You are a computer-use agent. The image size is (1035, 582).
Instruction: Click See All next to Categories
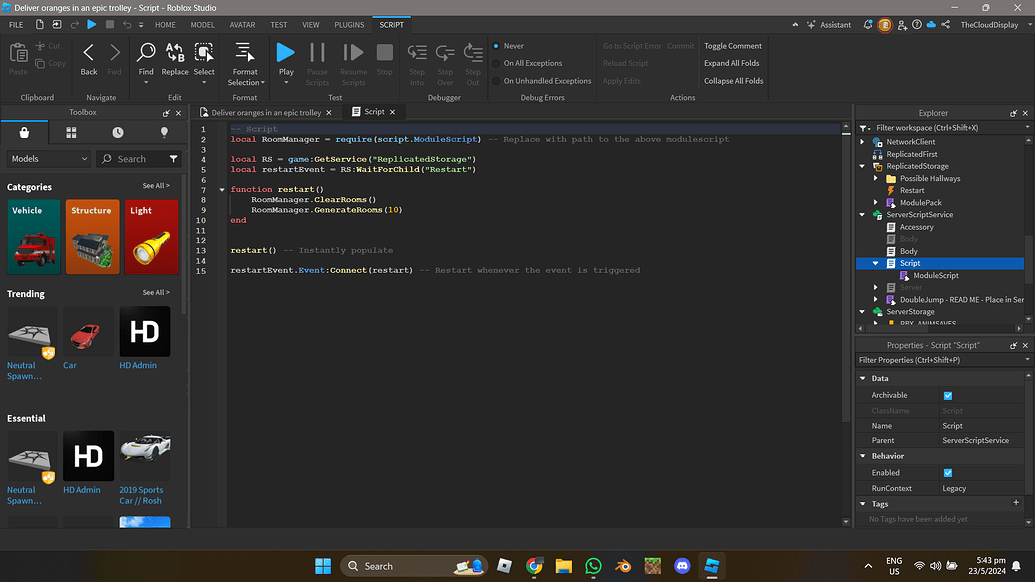pyautogui.click(x=156, y=186)
